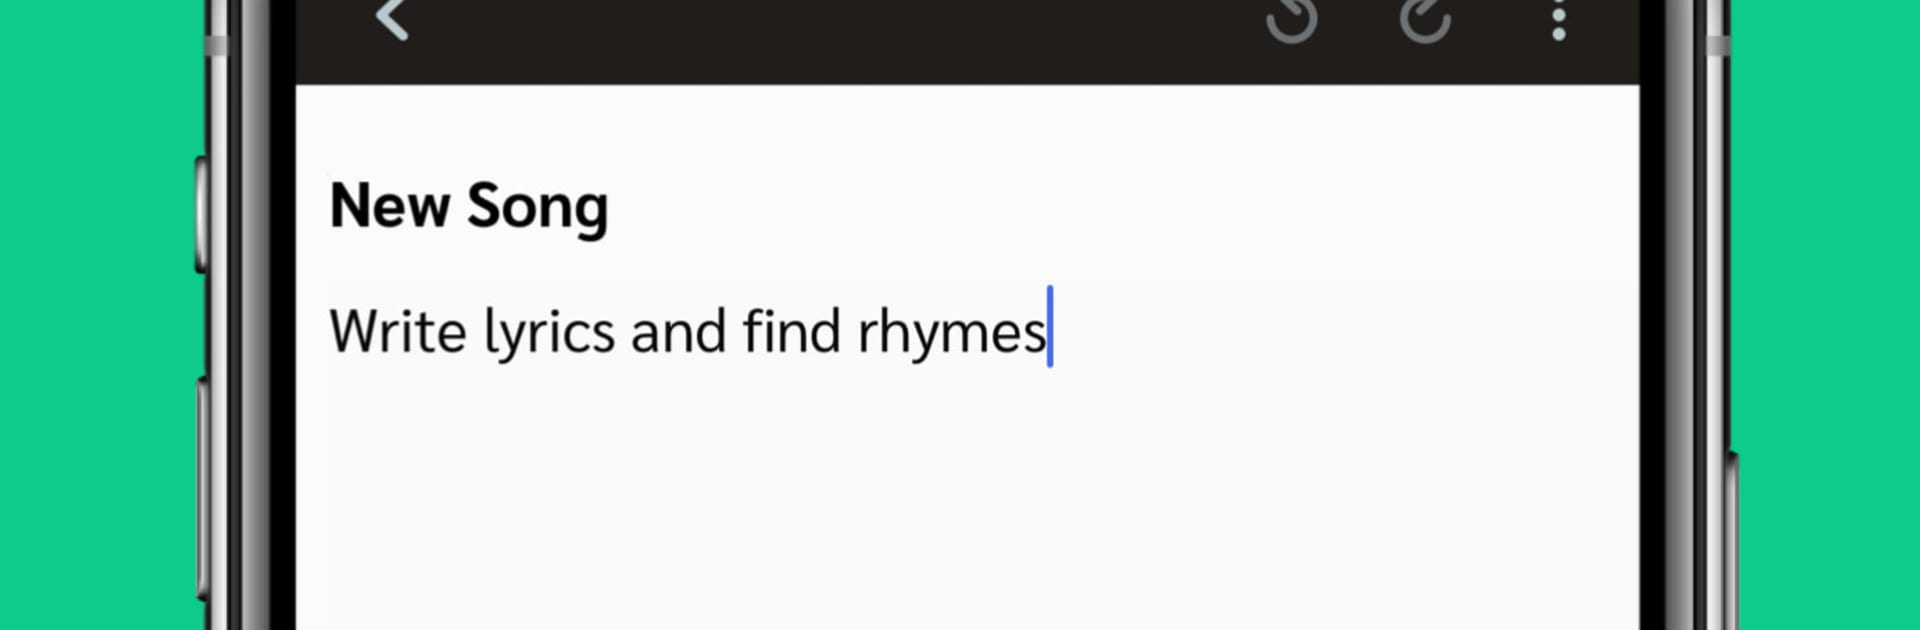The image size is (1920, 630).
Task: Click the empty area below the lyrics line
Action: point(966,500)
